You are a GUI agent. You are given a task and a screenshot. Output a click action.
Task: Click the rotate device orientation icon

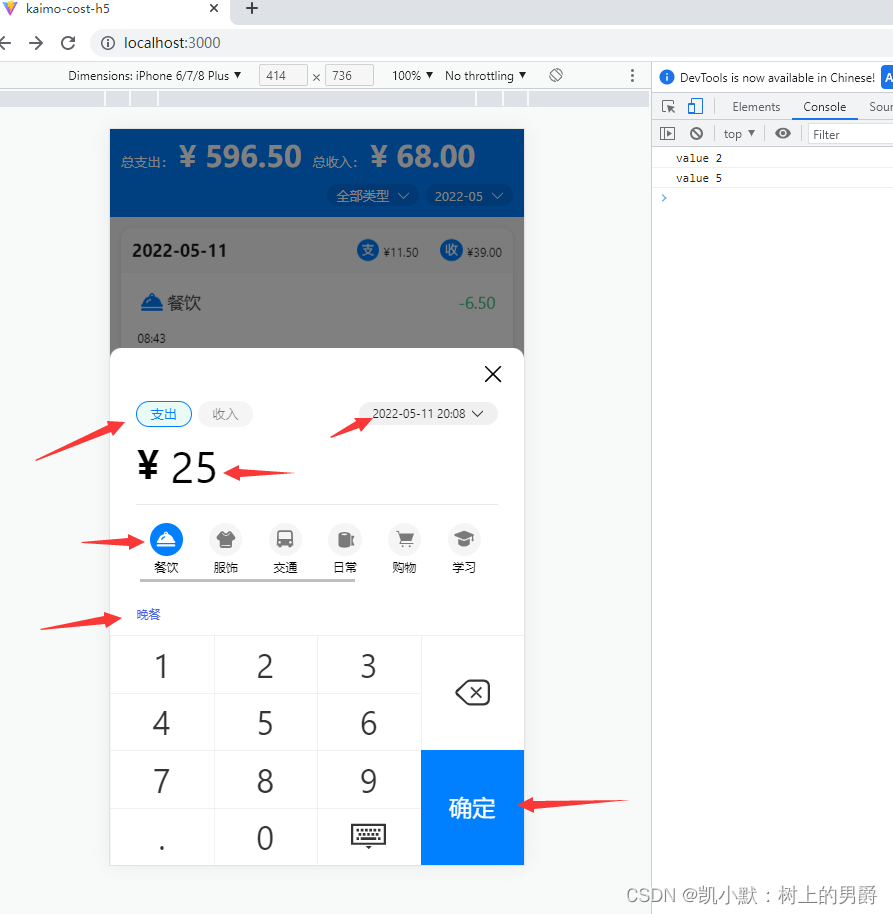(556, 75)
